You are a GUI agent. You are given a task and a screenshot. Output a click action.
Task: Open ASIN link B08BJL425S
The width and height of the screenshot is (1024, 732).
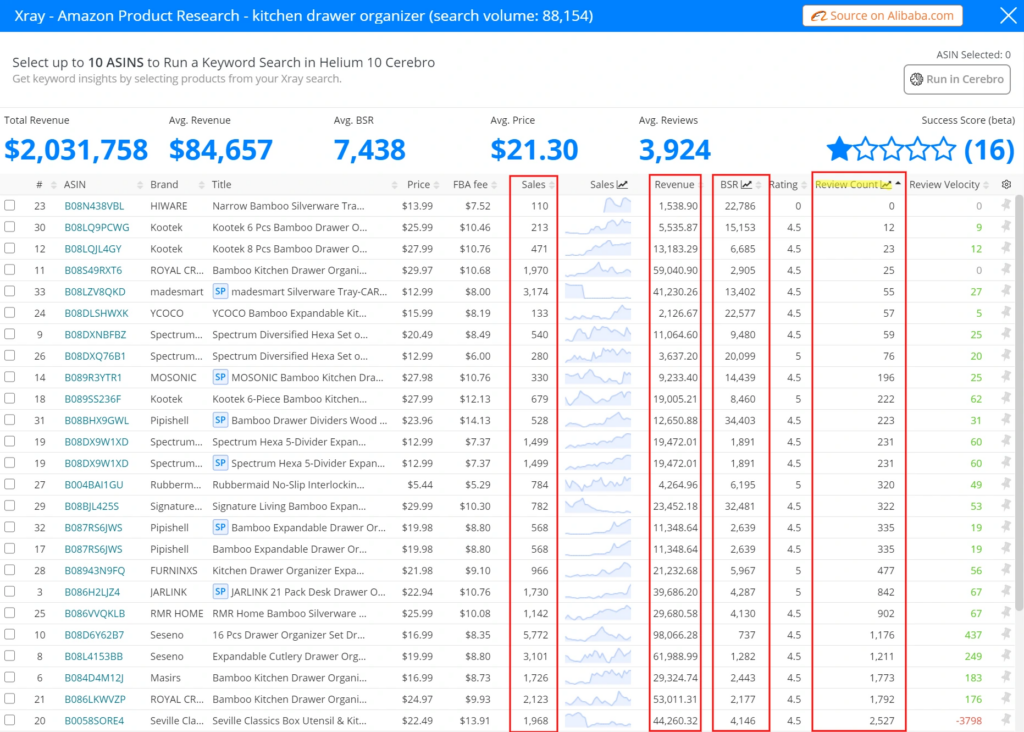click(91, 506)
